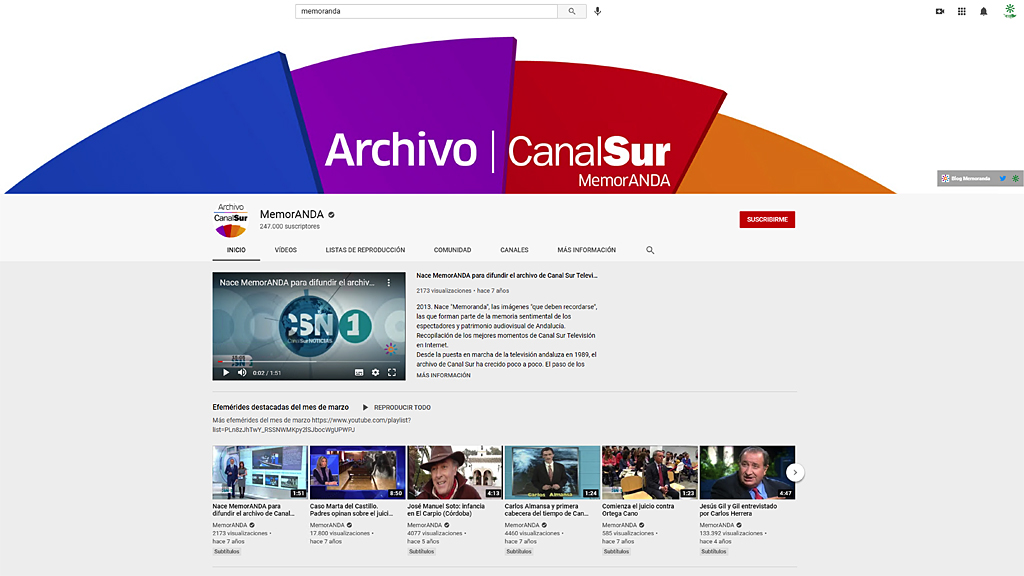Viewport: 1024px width, 576px height.
Task: Click José Manuel Soto video title
Action: click(446, 510)
